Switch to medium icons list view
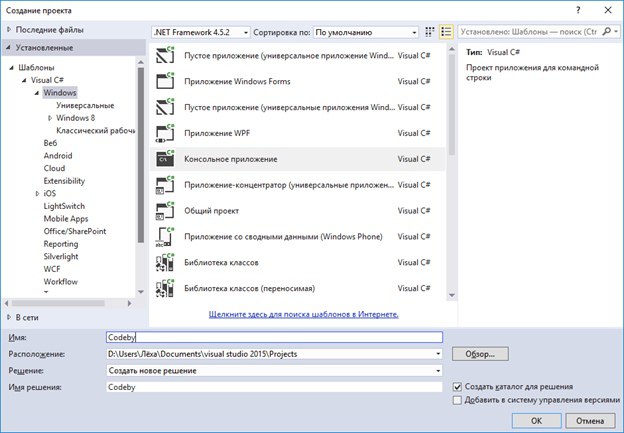This screenshot has width=624, height=433. (446, 32)
